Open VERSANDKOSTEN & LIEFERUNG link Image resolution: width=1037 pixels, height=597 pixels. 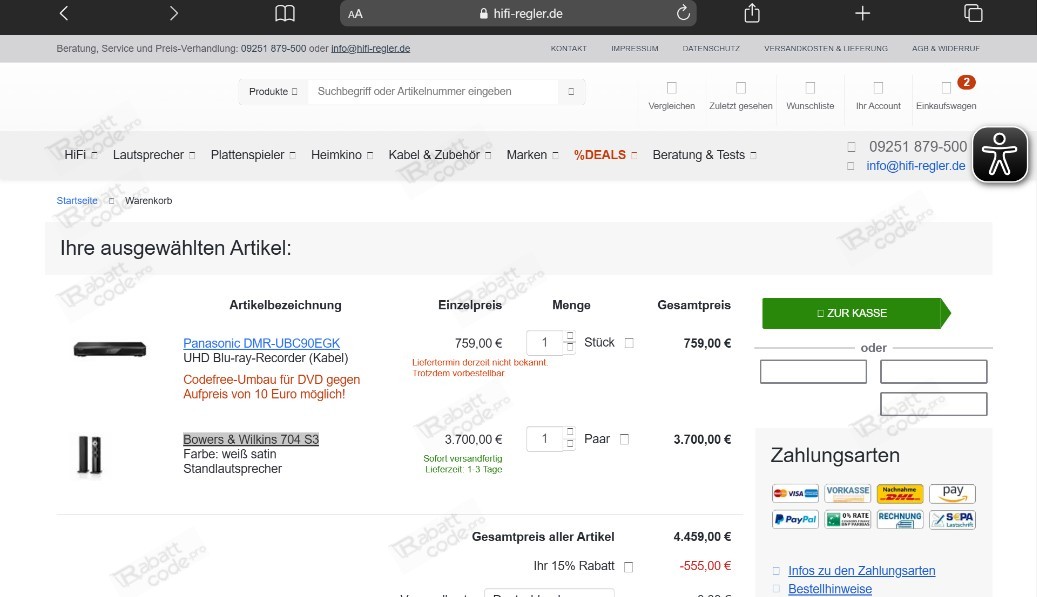[825, 48]
